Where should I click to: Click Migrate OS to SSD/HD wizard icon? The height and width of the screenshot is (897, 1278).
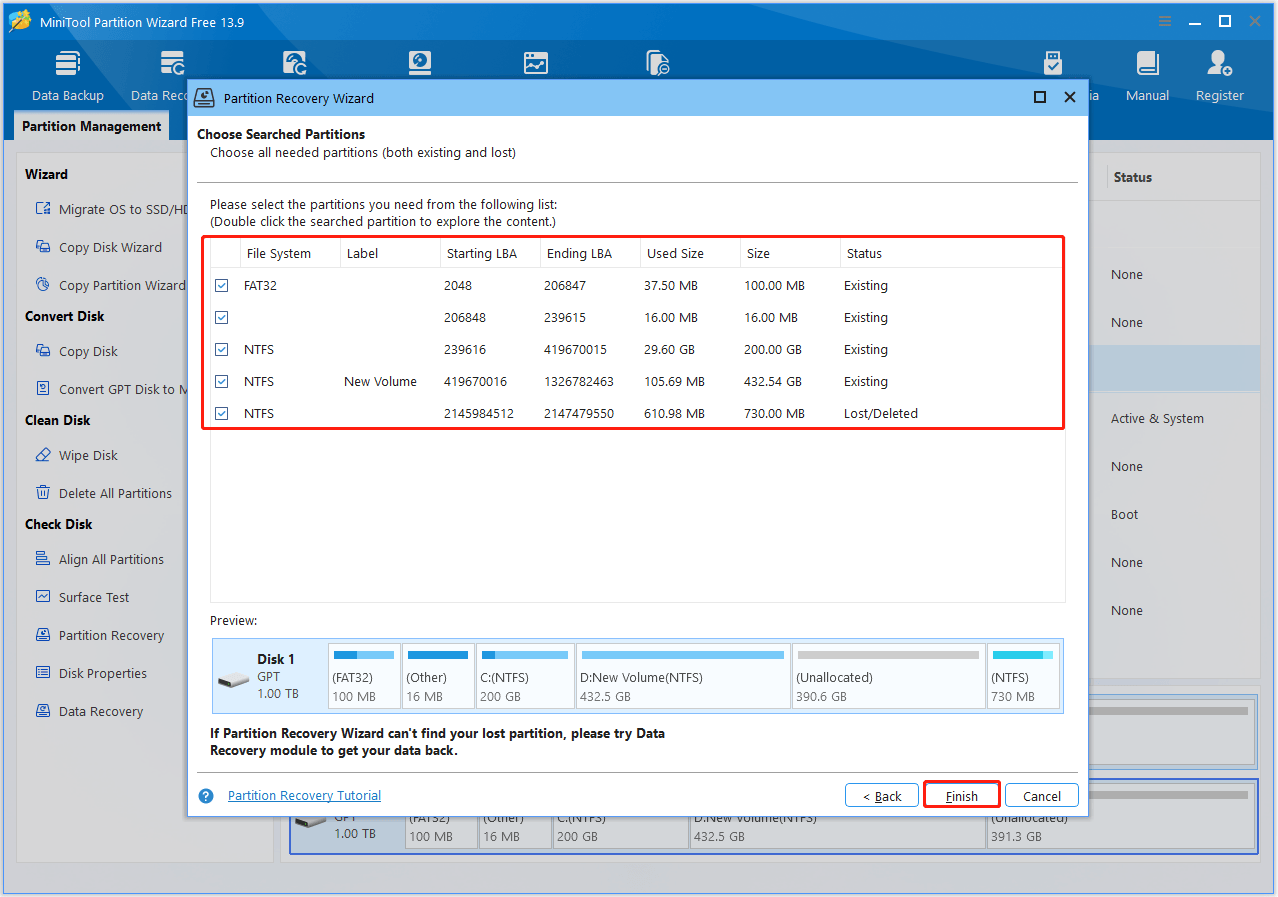[43, 209]
